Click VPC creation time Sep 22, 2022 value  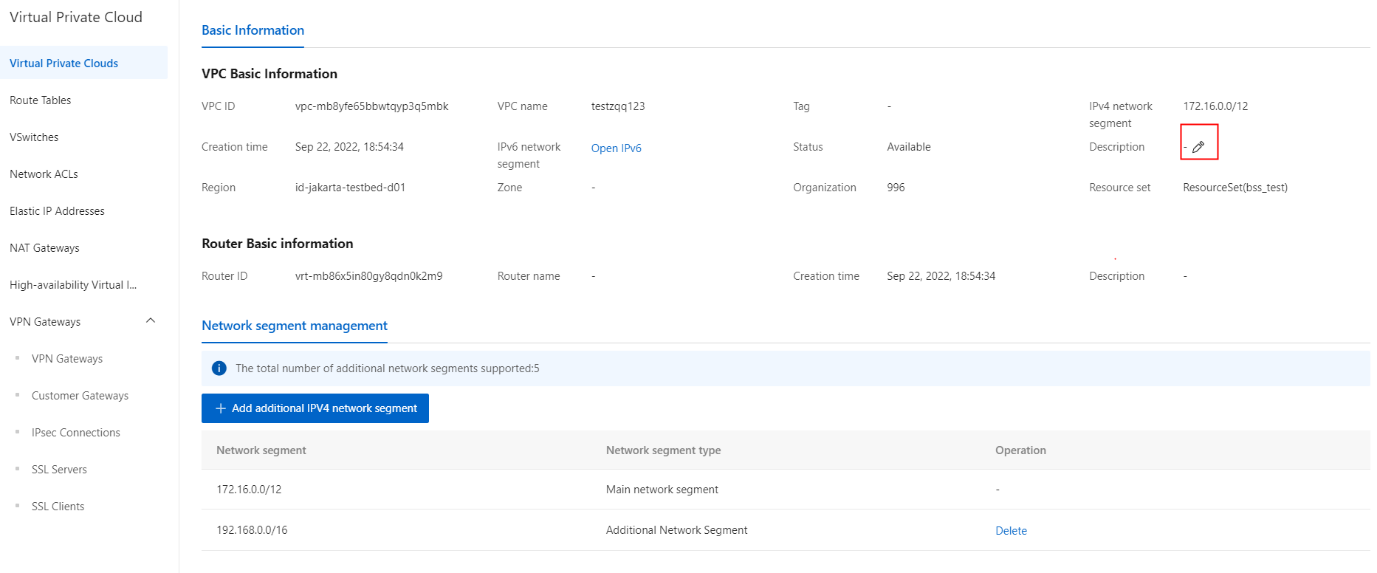(x=349, y=147)
